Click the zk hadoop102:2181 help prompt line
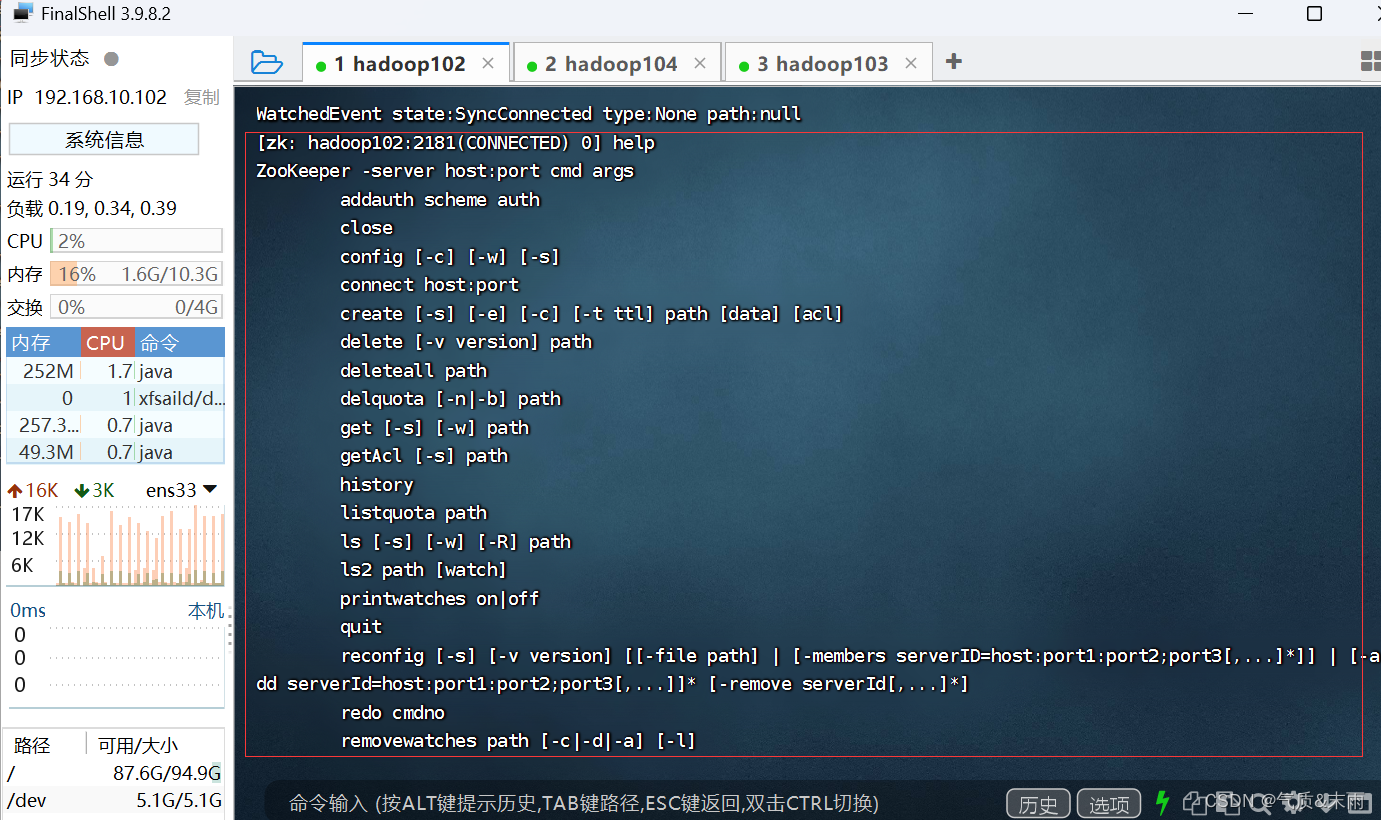Viewport: 1381px width, 820px height. point(456,142)
